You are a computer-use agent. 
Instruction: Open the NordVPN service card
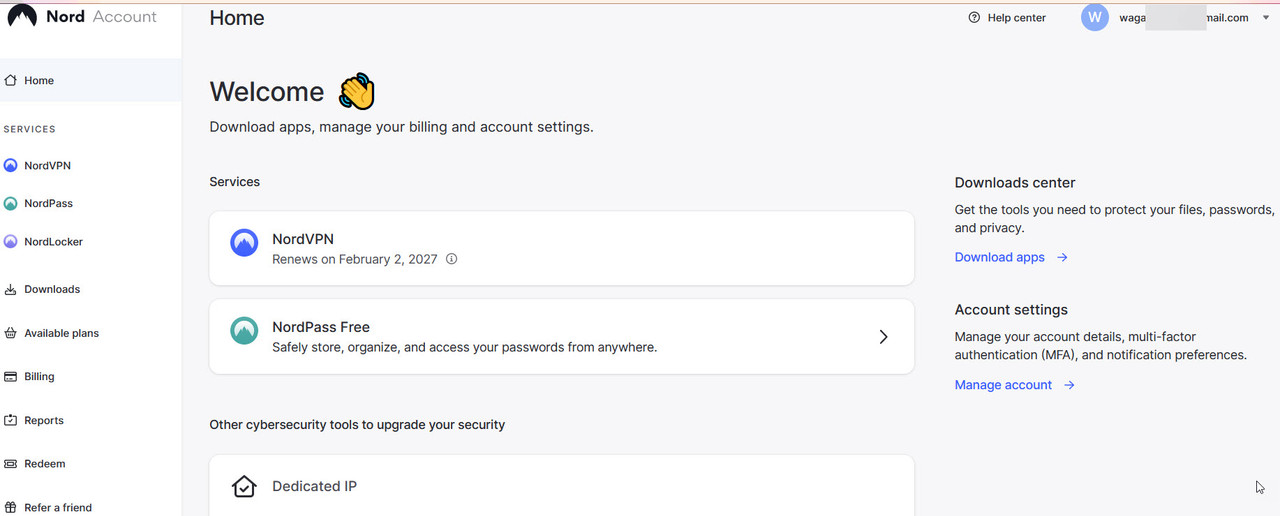coord(562,248)
